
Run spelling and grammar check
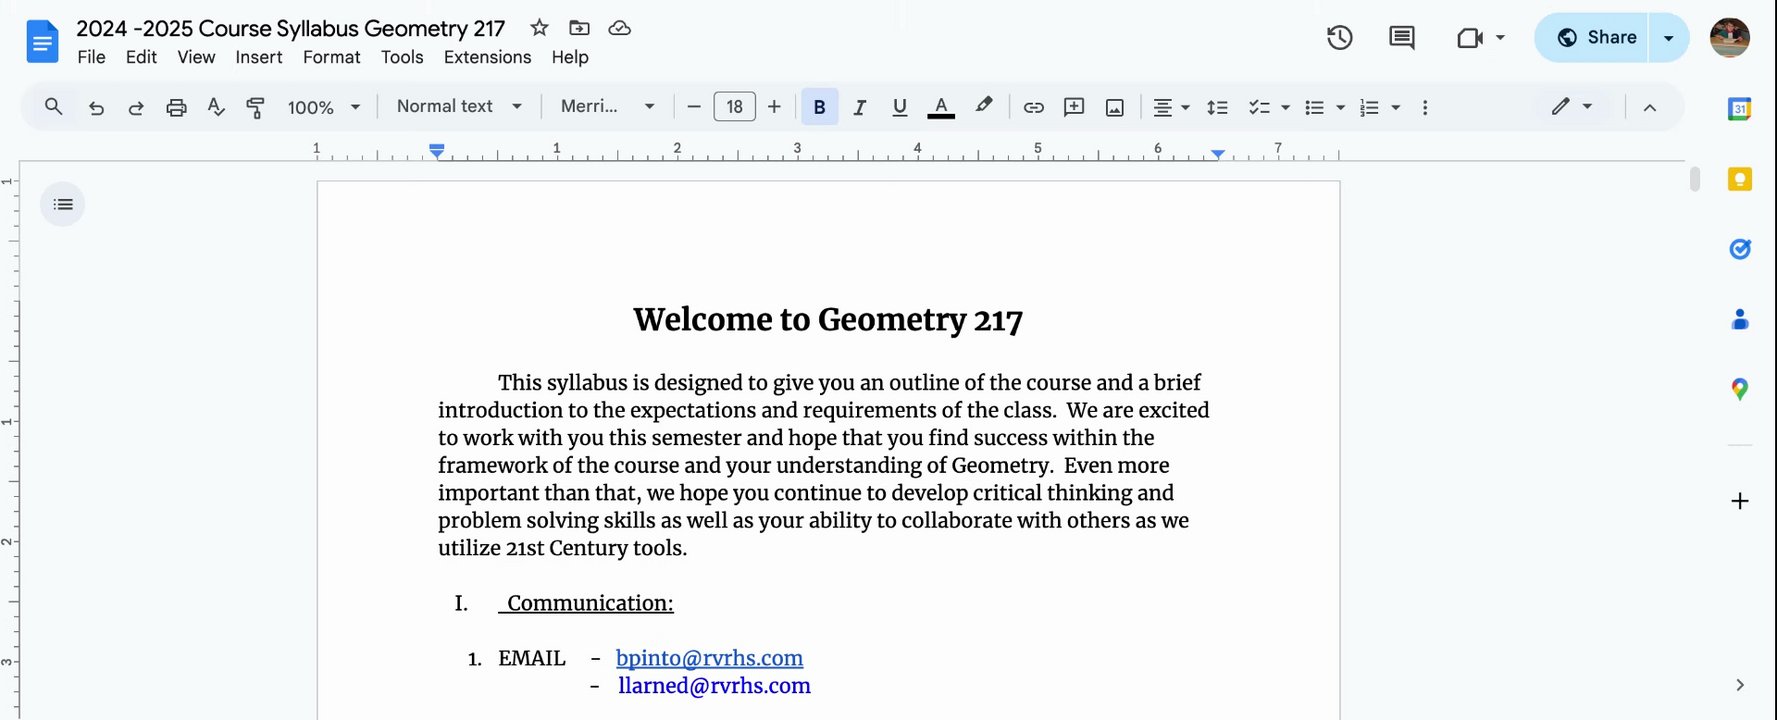216,107
